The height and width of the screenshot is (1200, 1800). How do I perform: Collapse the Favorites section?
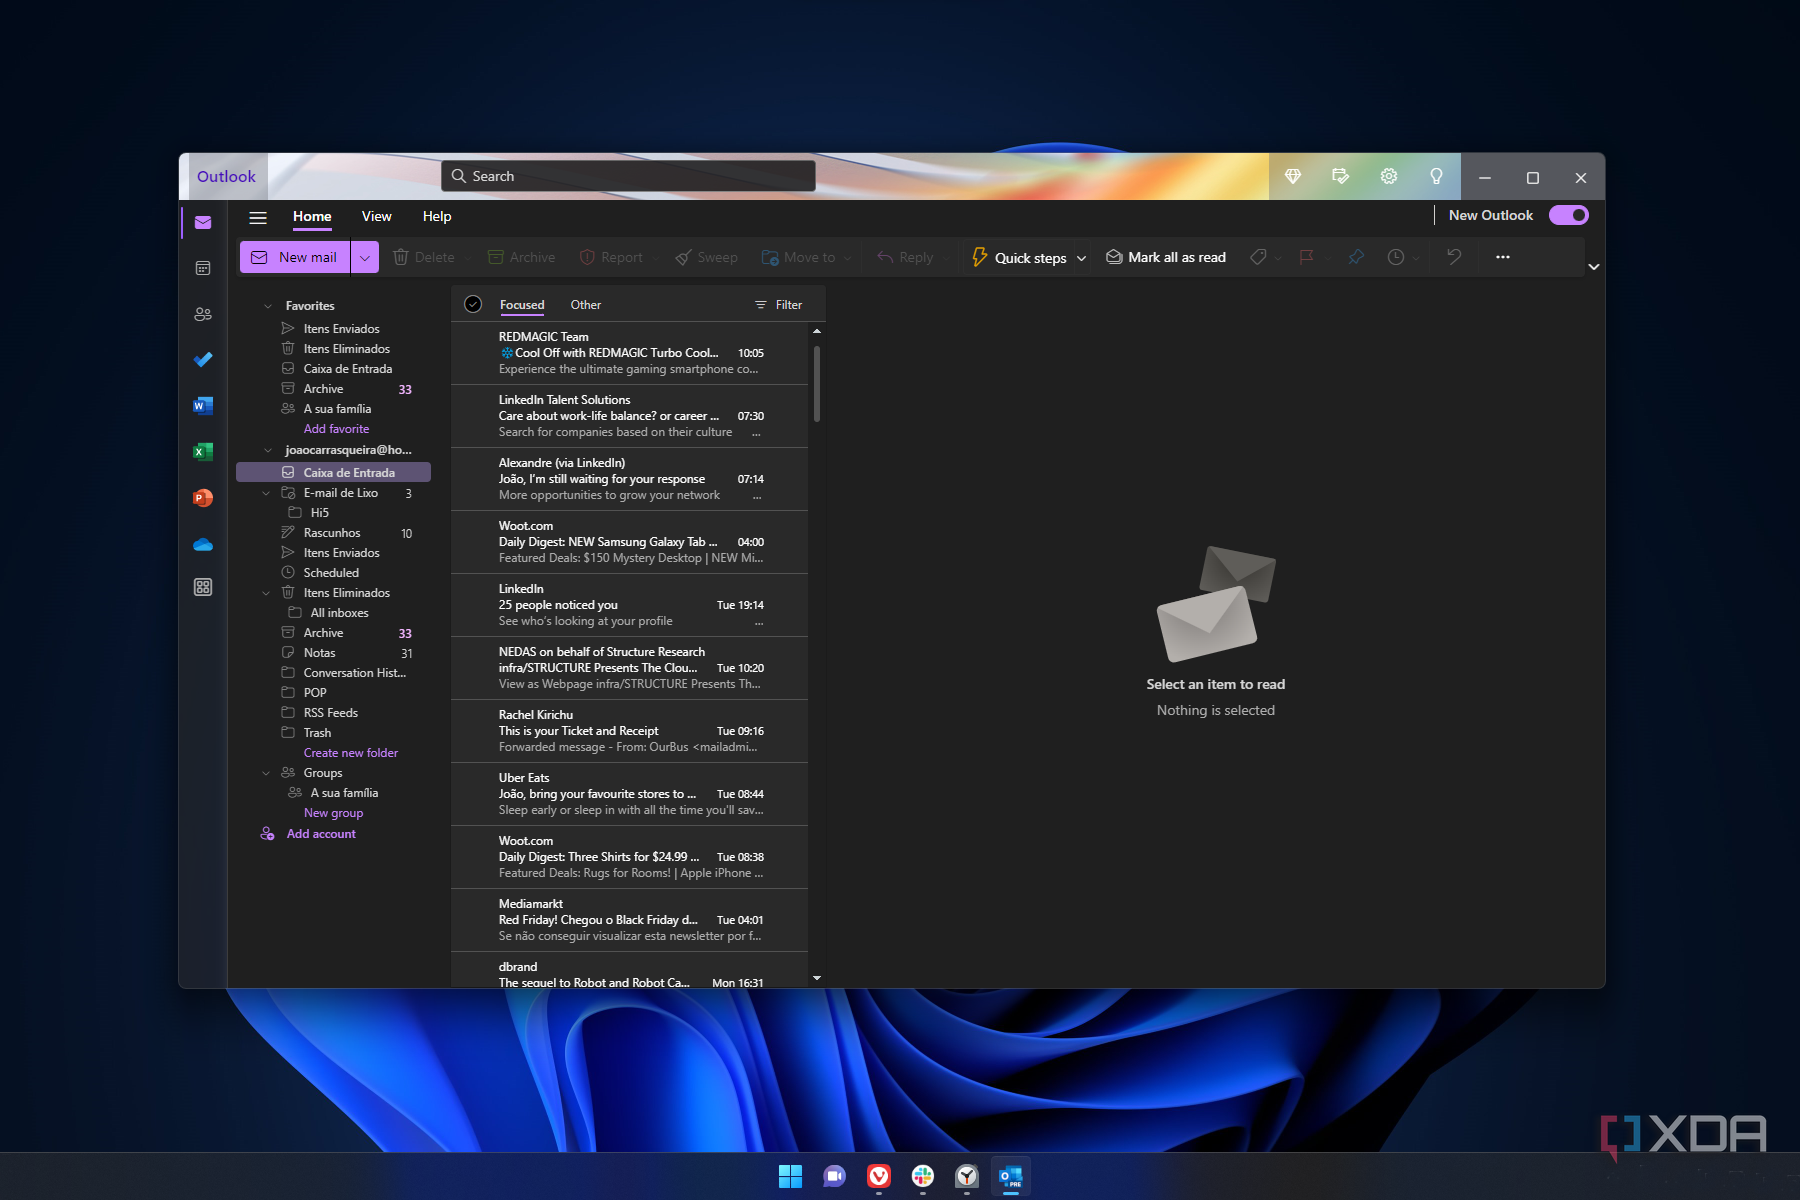pyautogui.click(x=267, y=305)
